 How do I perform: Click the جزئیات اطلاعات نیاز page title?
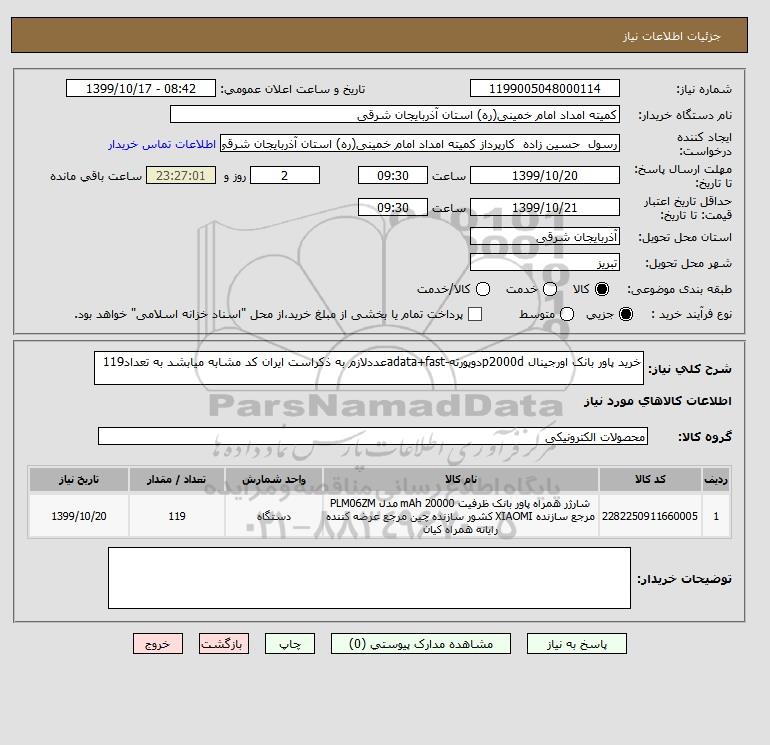click(x=671, y=36)
